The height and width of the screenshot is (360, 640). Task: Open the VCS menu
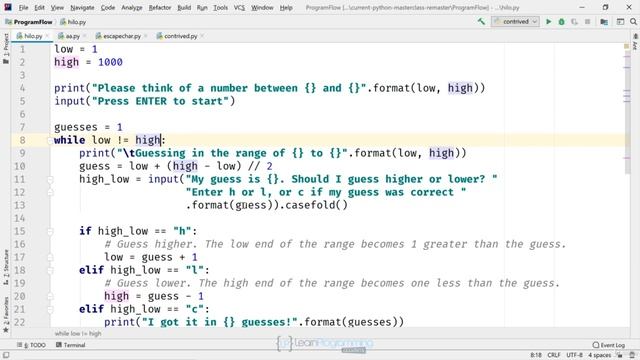pos(239,7)
